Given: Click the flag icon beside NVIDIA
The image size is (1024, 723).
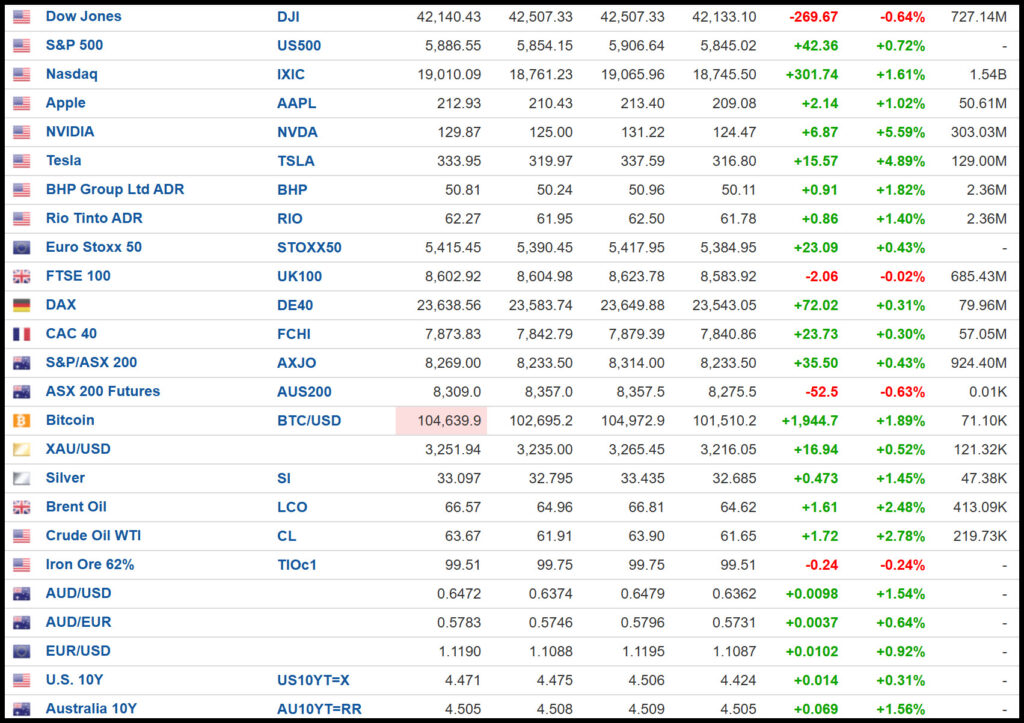Looking at the screenshot, I should tap(22, 132).
